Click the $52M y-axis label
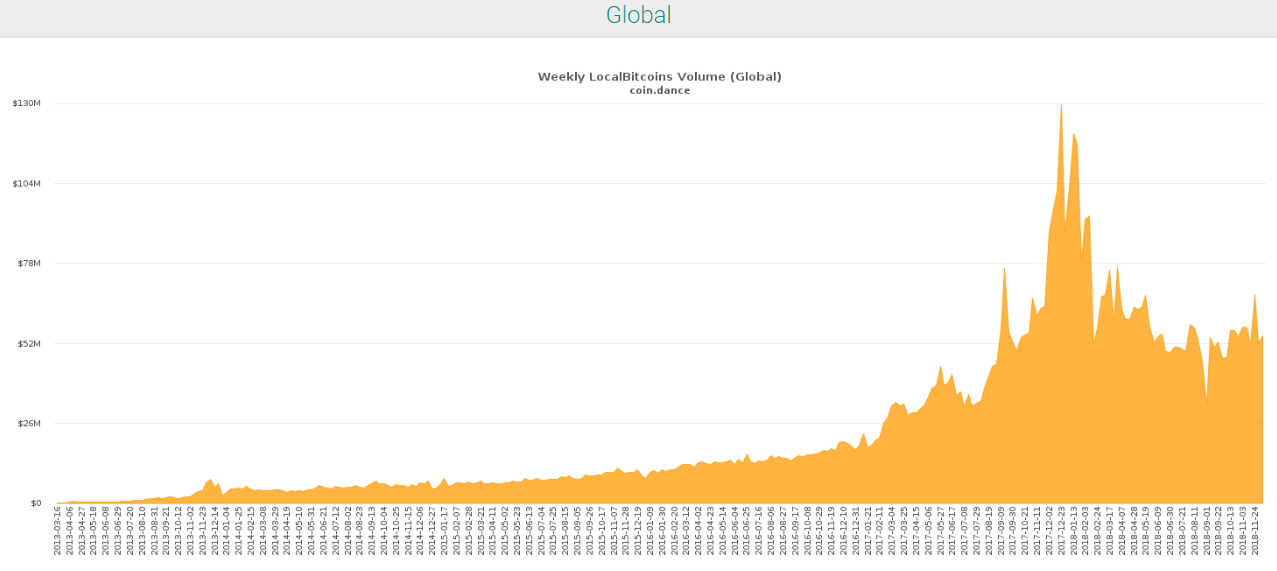Image resolution: width=1277 pixels, height=571 pixels. click(27, 344)
